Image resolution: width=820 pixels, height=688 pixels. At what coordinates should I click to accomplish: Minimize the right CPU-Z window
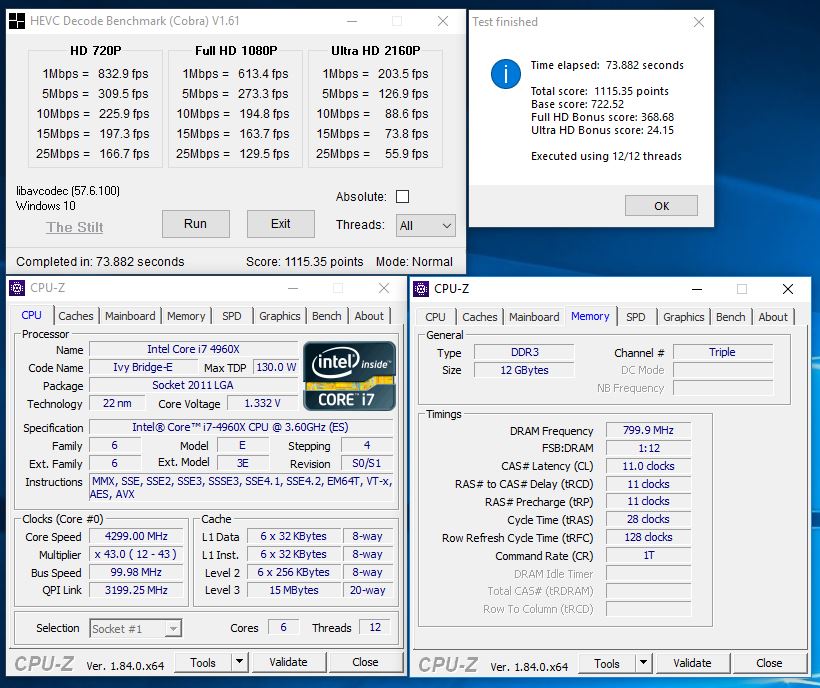(x=697, y=289)
